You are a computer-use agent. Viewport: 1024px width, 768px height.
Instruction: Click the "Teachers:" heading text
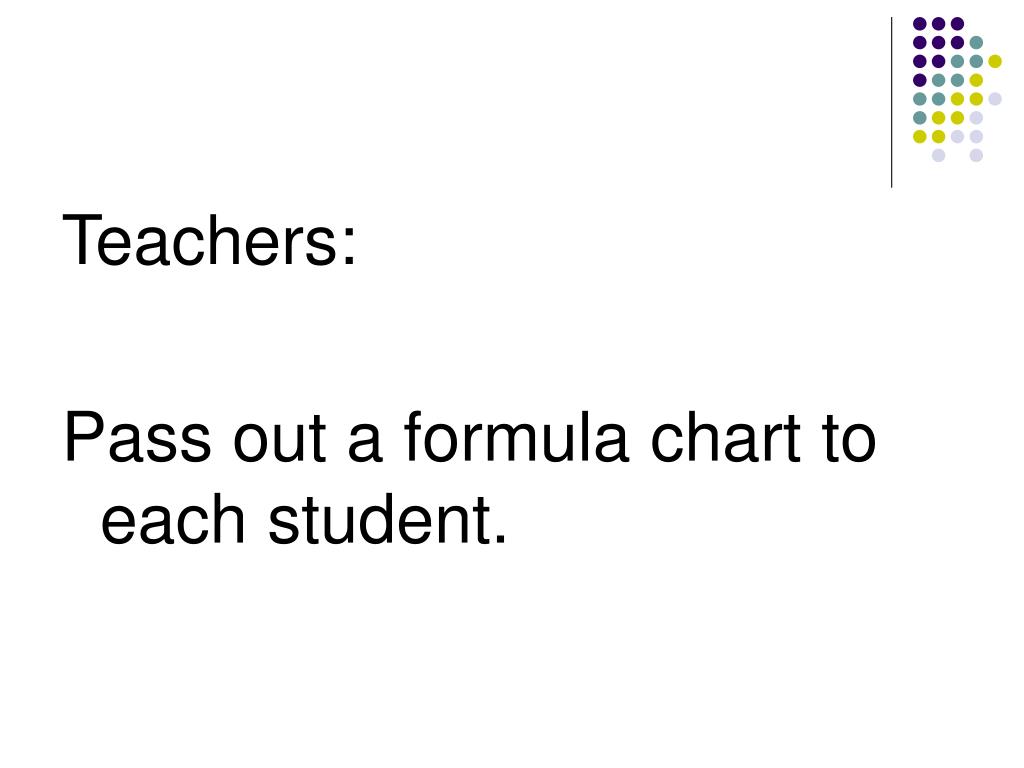pos(210,240)
